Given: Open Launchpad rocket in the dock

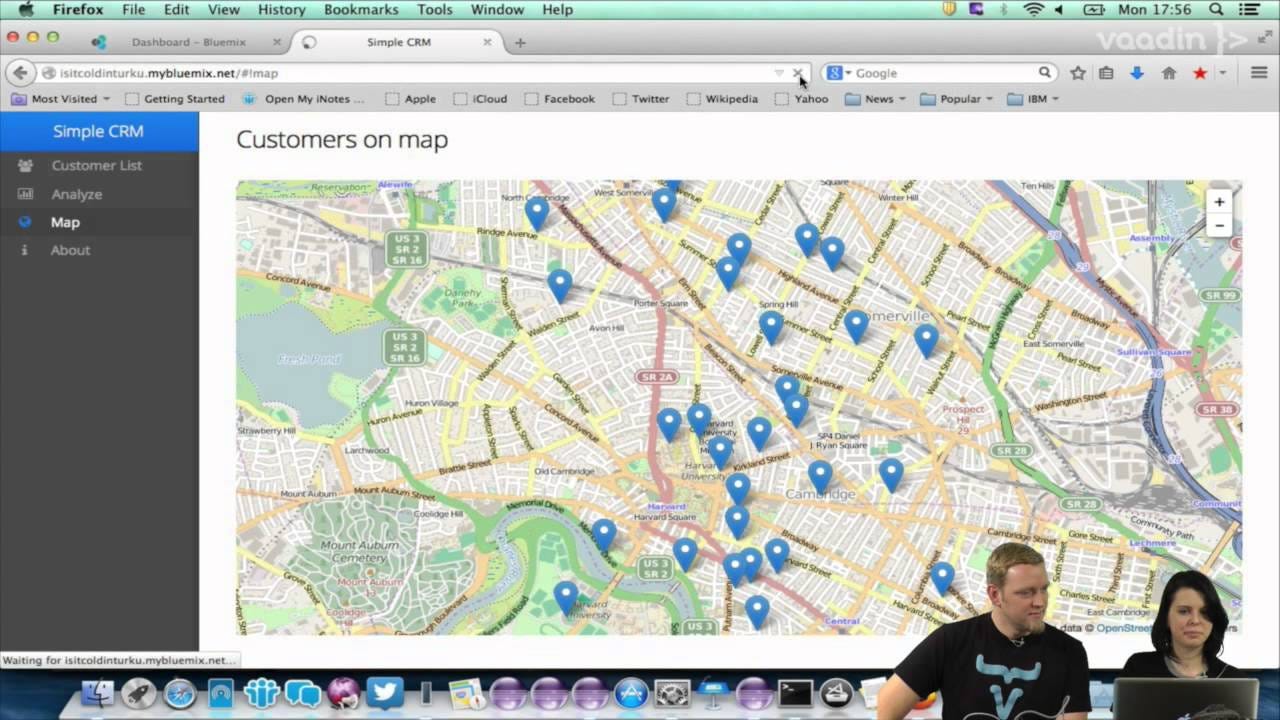Looking at the screenshot, I should [139, 693].
